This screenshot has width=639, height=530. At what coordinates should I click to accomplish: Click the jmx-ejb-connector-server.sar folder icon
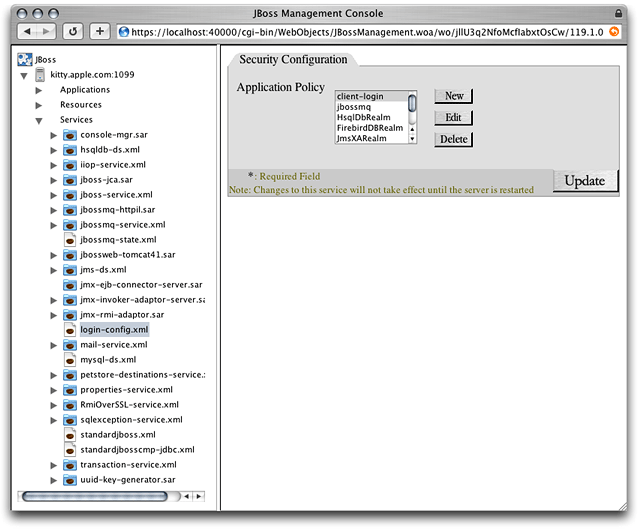pos(70,285)
